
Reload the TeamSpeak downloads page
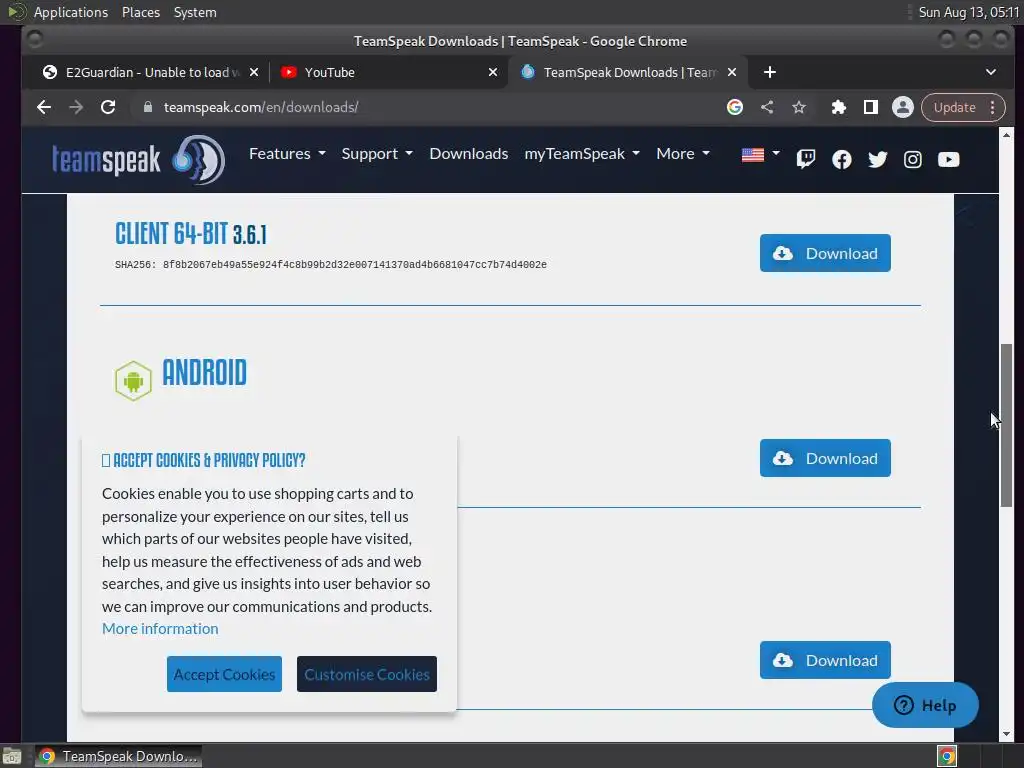coord(108,107)
